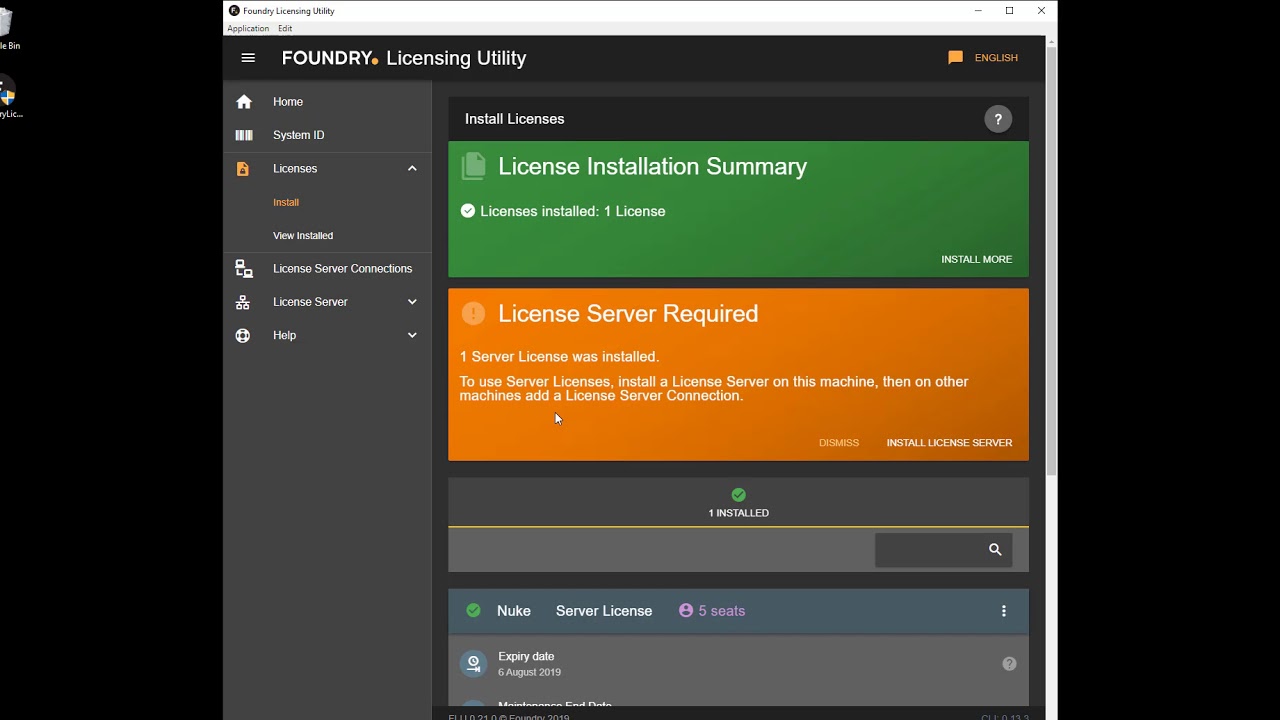Open the Install Licenses help question mark

coord(998,119)
